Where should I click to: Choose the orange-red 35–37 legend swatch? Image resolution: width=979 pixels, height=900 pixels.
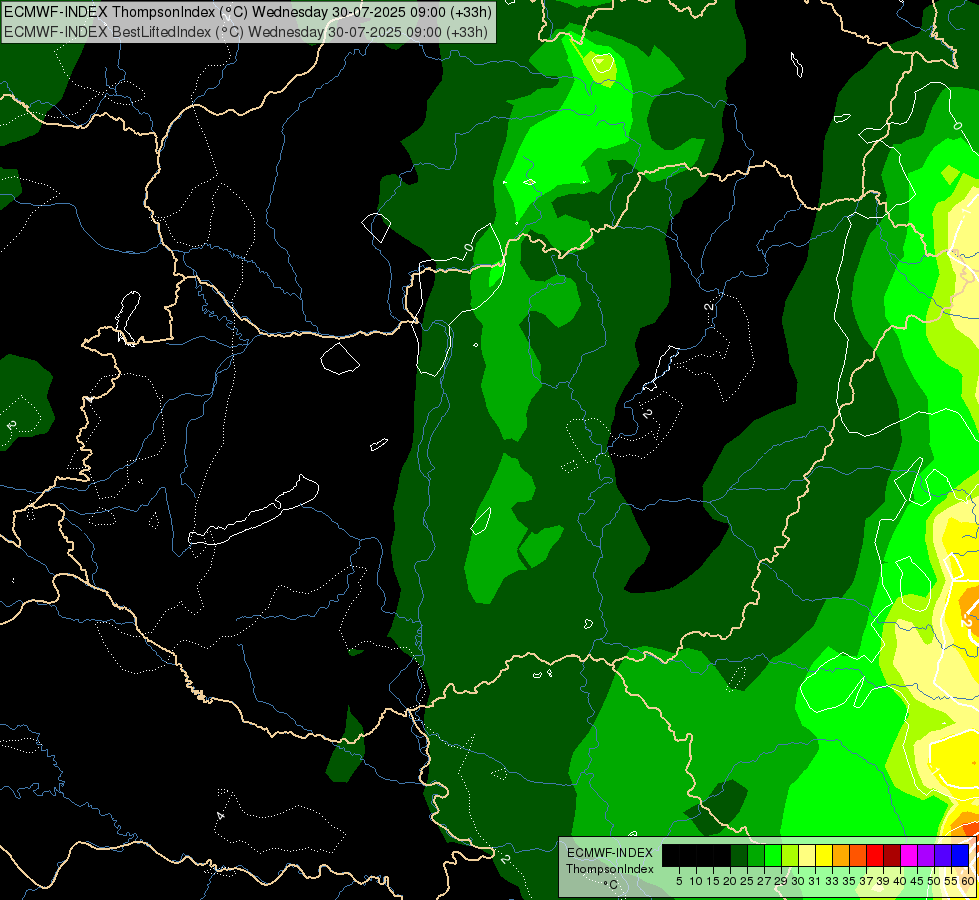click(x=858, y=855)
